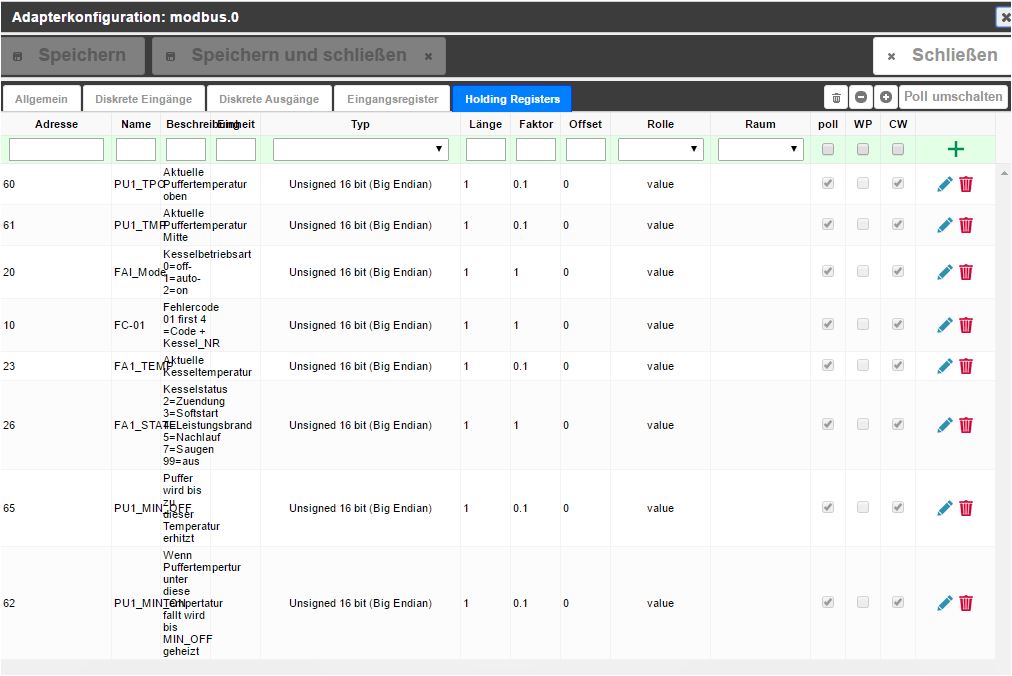Click the FC-01 name cell
Screen dimensions: 1012x676
pos(129,325)
